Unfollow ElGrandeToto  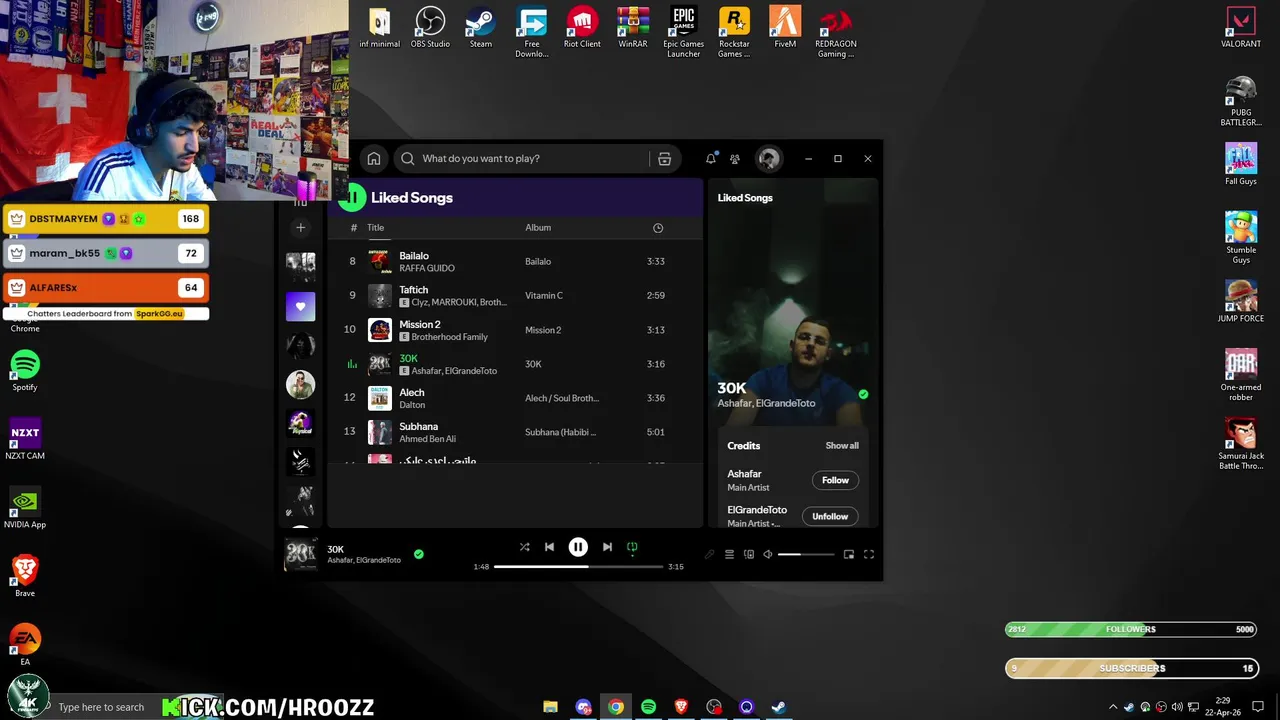point(830,516)
